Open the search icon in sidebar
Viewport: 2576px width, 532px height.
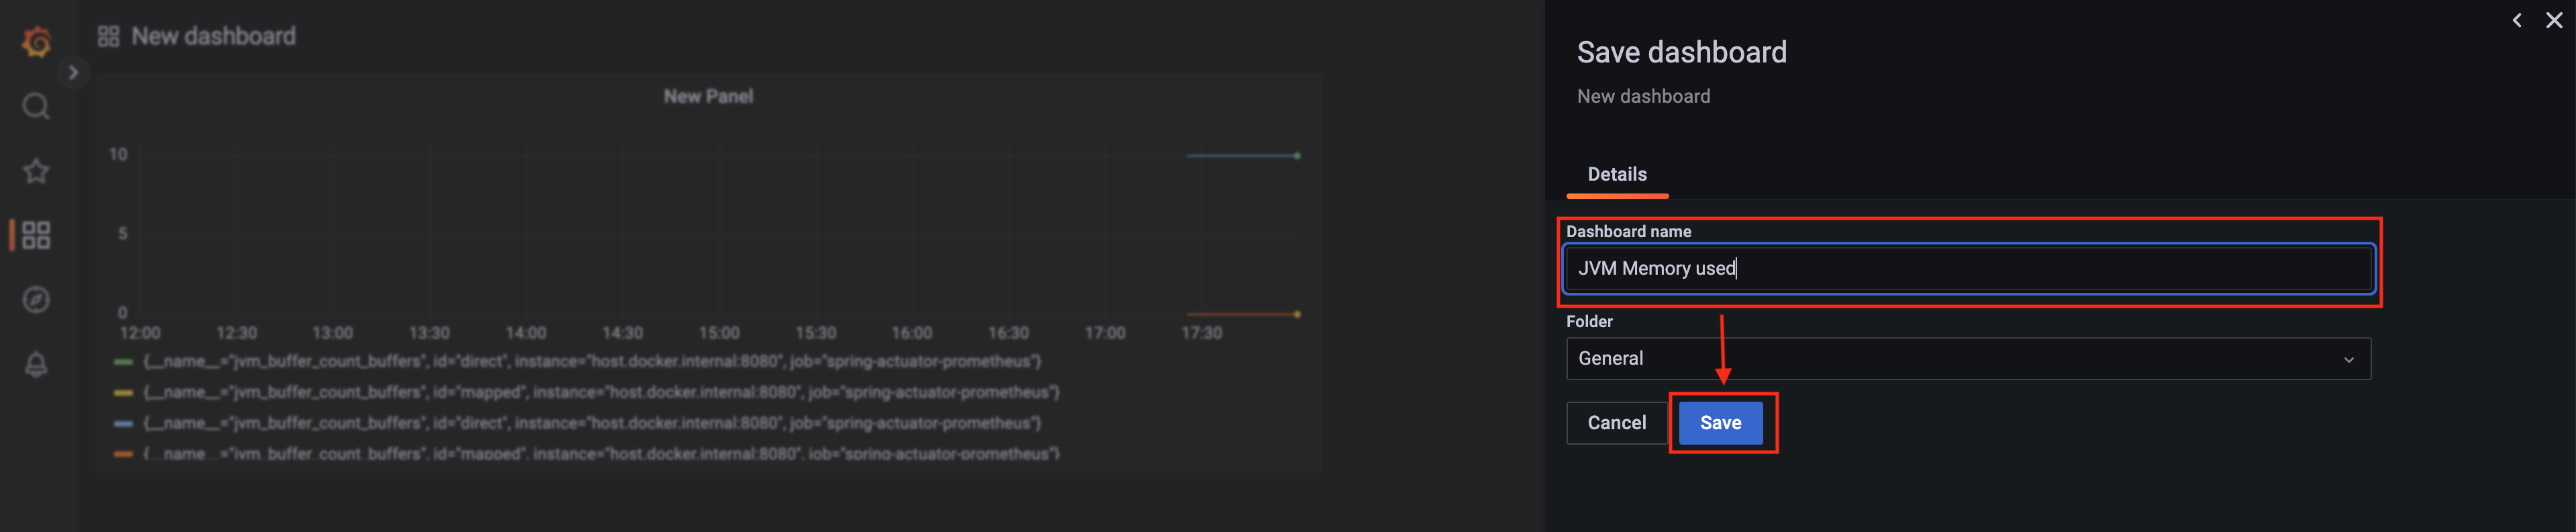click(x=36, y=106)
